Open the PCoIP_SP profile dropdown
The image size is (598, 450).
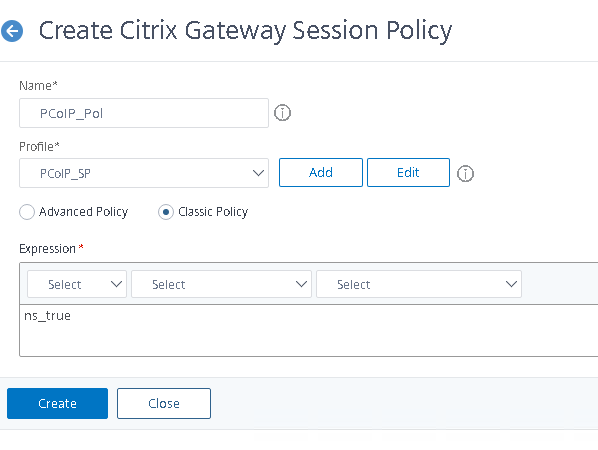144,173
